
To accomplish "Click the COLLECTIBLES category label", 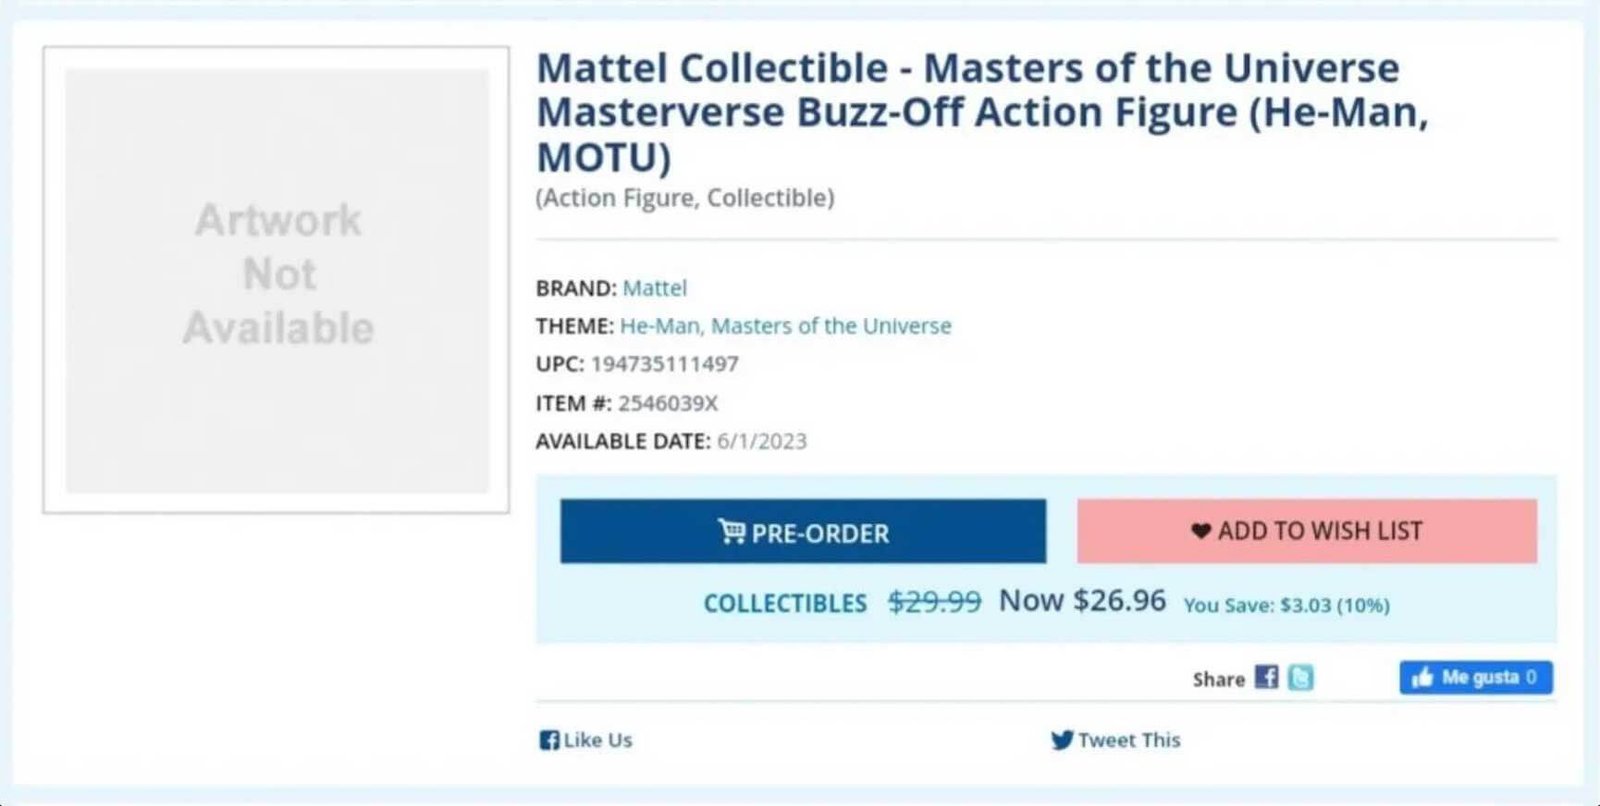I will pos(785,603).
